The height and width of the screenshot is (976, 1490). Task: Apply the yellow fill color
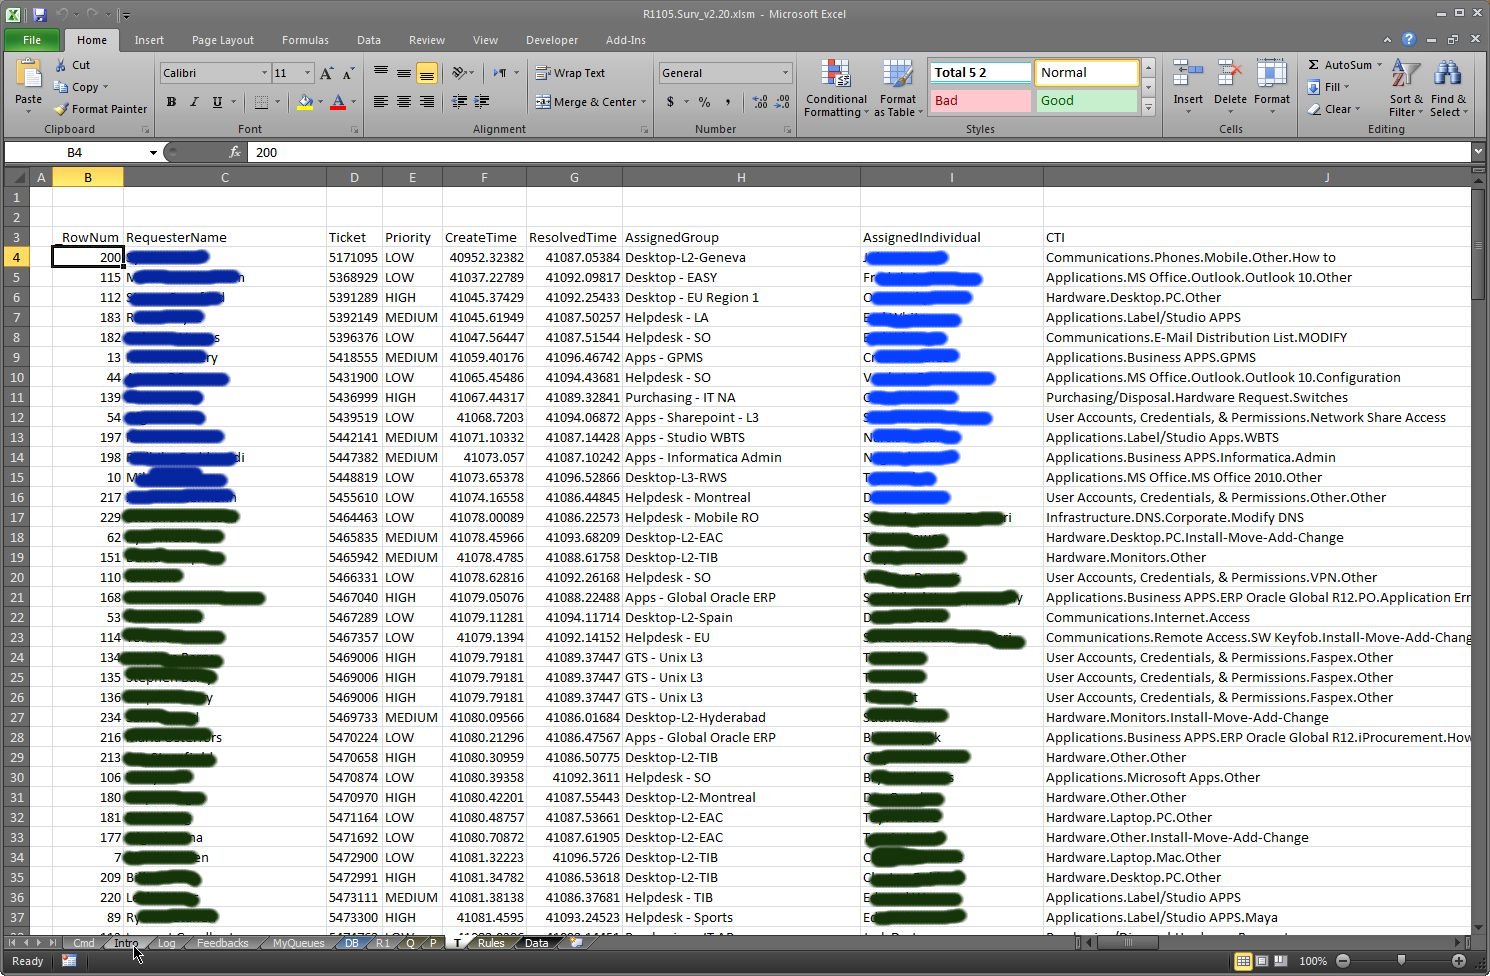pos(304,102)
